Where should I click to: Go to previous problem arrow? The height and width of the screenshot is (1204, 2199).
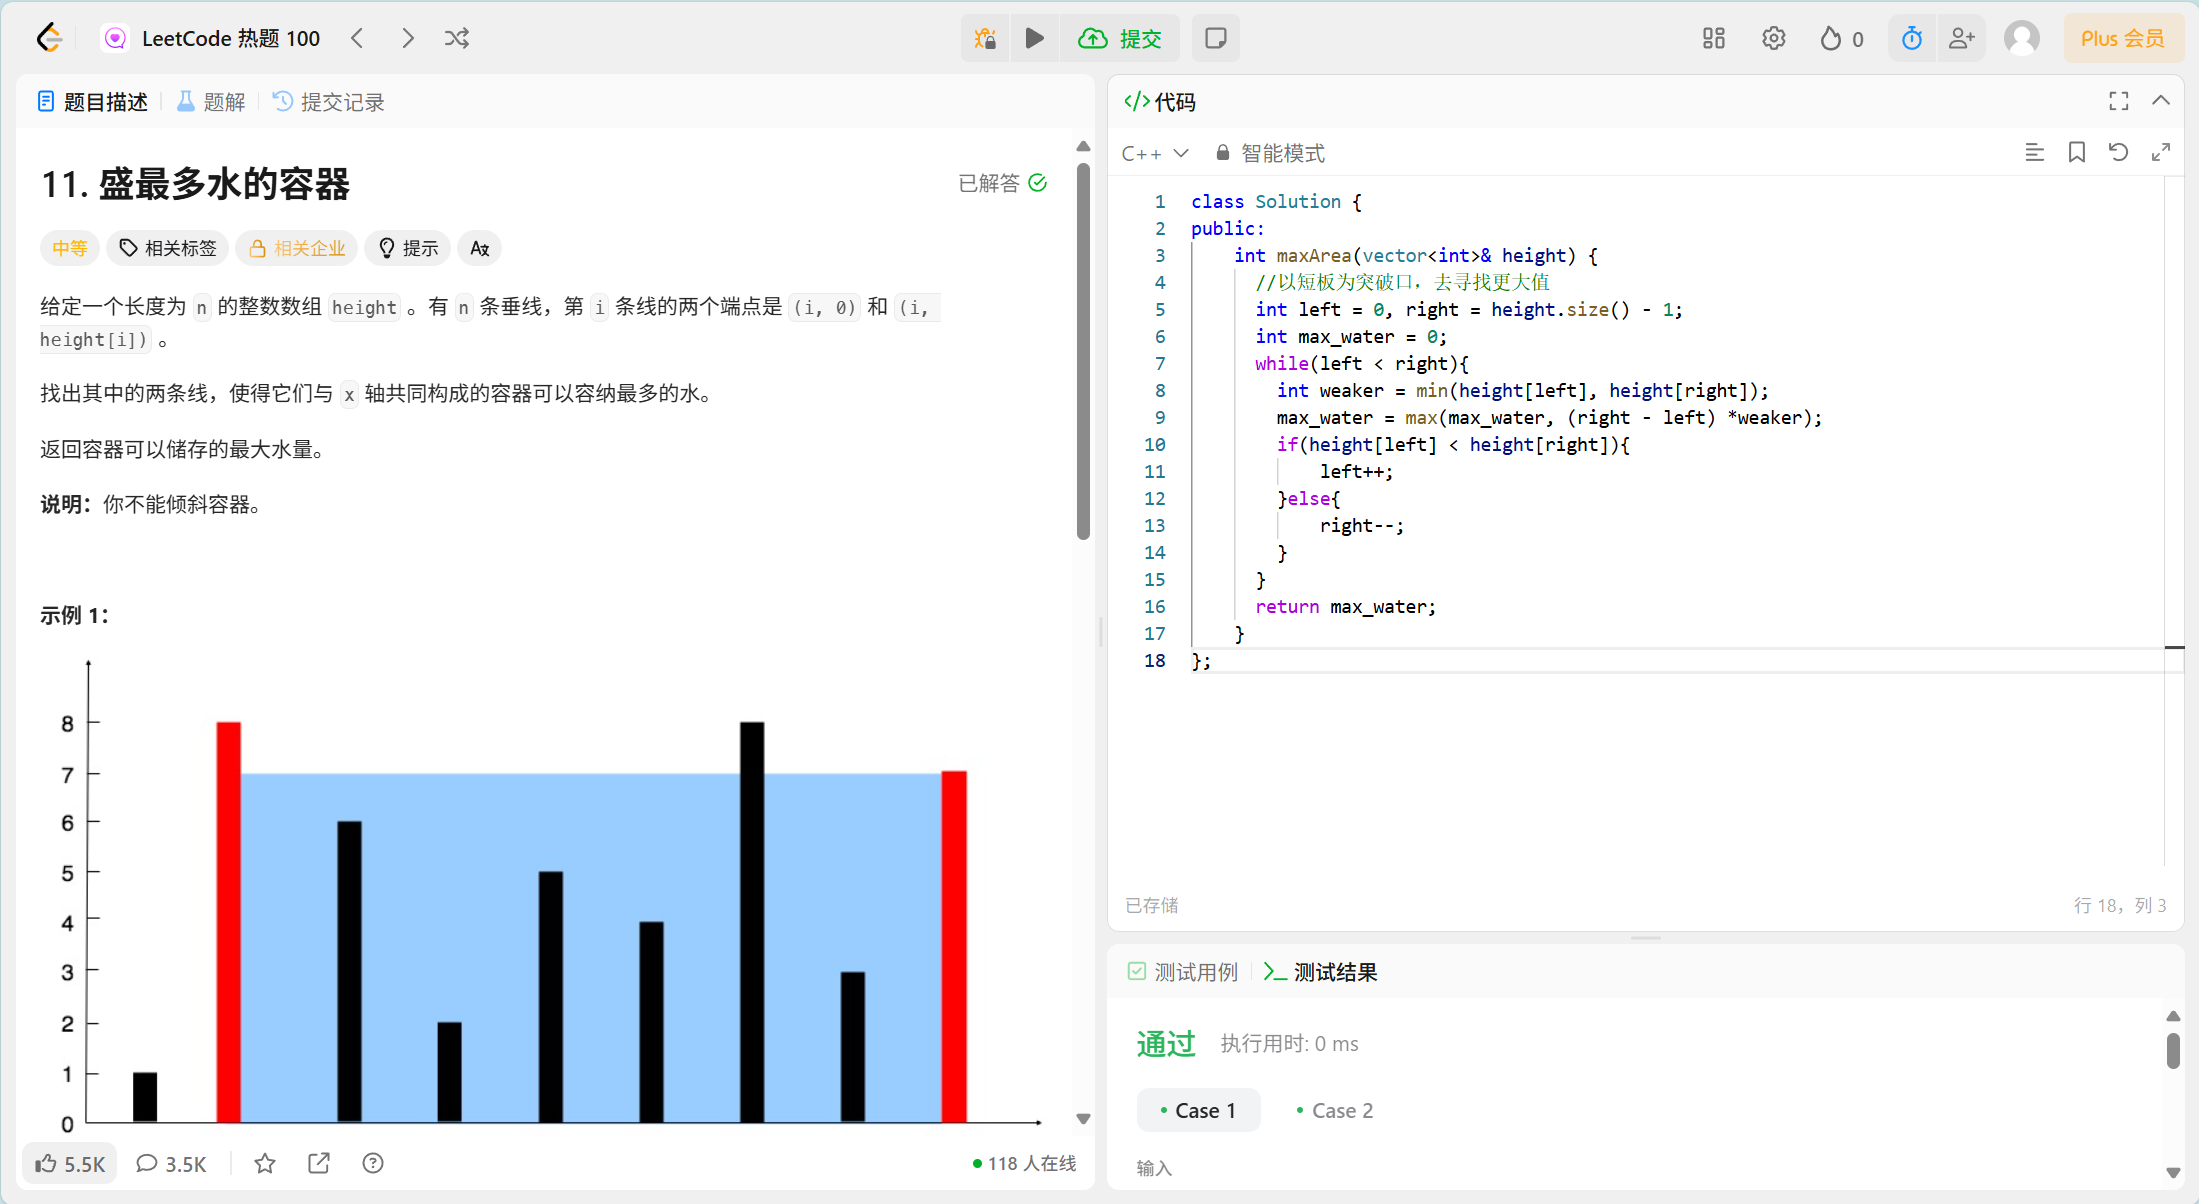pyautogui.click(x=357, y=38)
